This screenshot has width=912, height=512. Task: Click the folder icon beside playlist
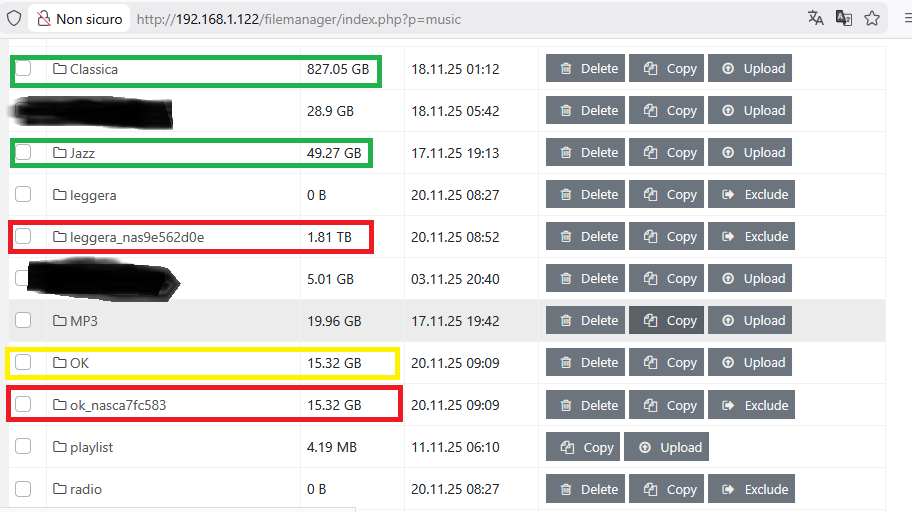60,447
